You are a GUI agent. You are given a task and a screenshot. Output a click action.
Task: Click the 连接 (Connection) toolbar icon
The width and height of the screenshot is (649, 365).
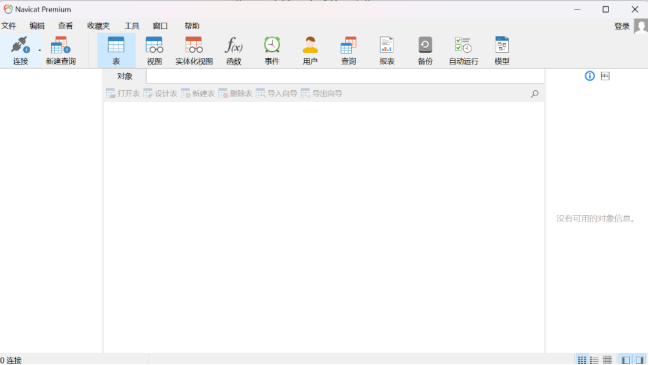[x=20, y=50]
